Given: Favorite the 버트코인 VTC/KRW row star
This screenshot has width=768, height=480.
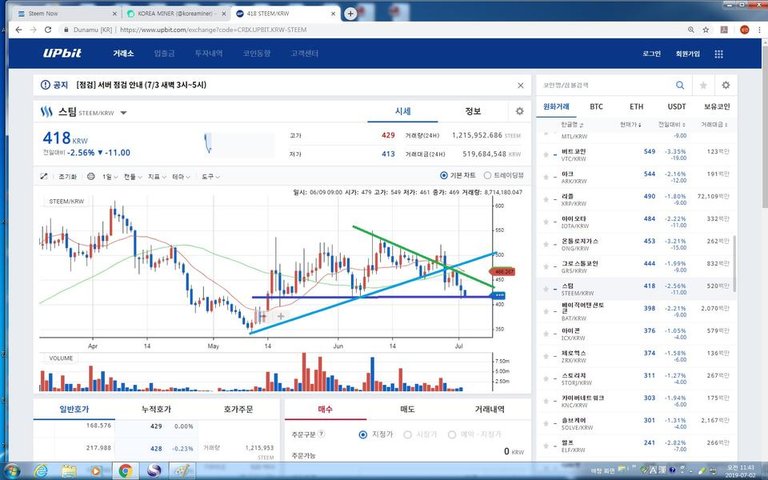Looking at the screenshot, I should (x=546, y=155).
